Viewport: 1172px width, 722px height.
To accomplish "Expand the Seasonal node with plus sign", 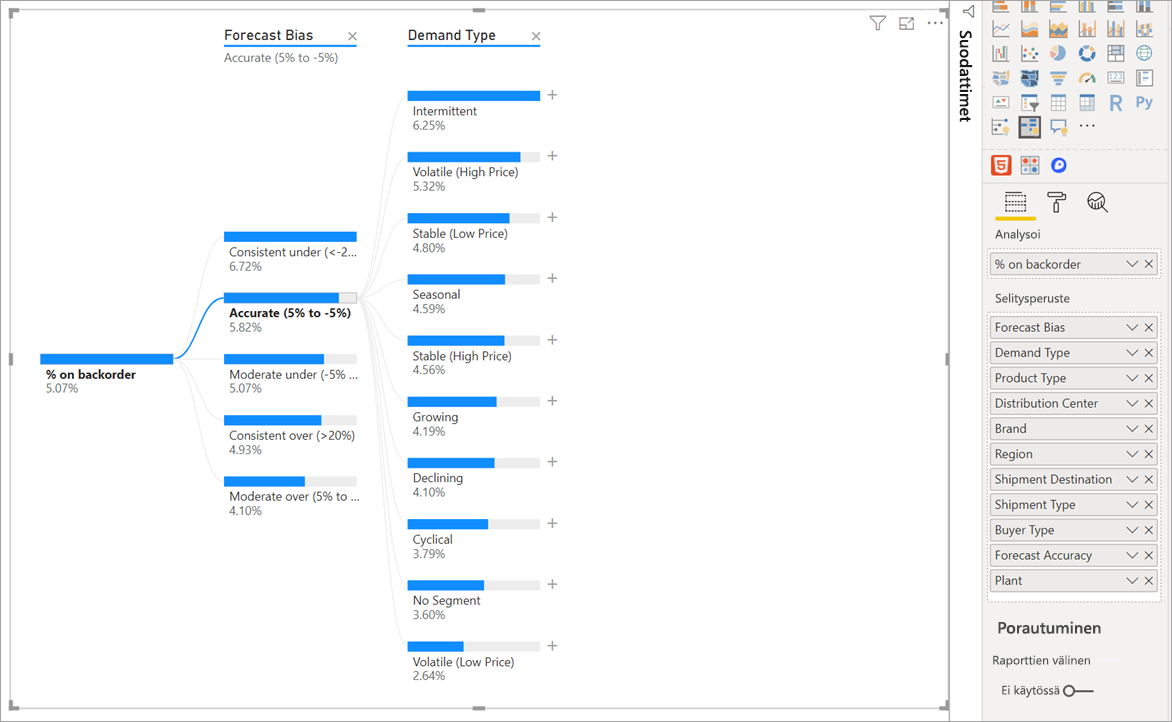I will click(552, 278).
